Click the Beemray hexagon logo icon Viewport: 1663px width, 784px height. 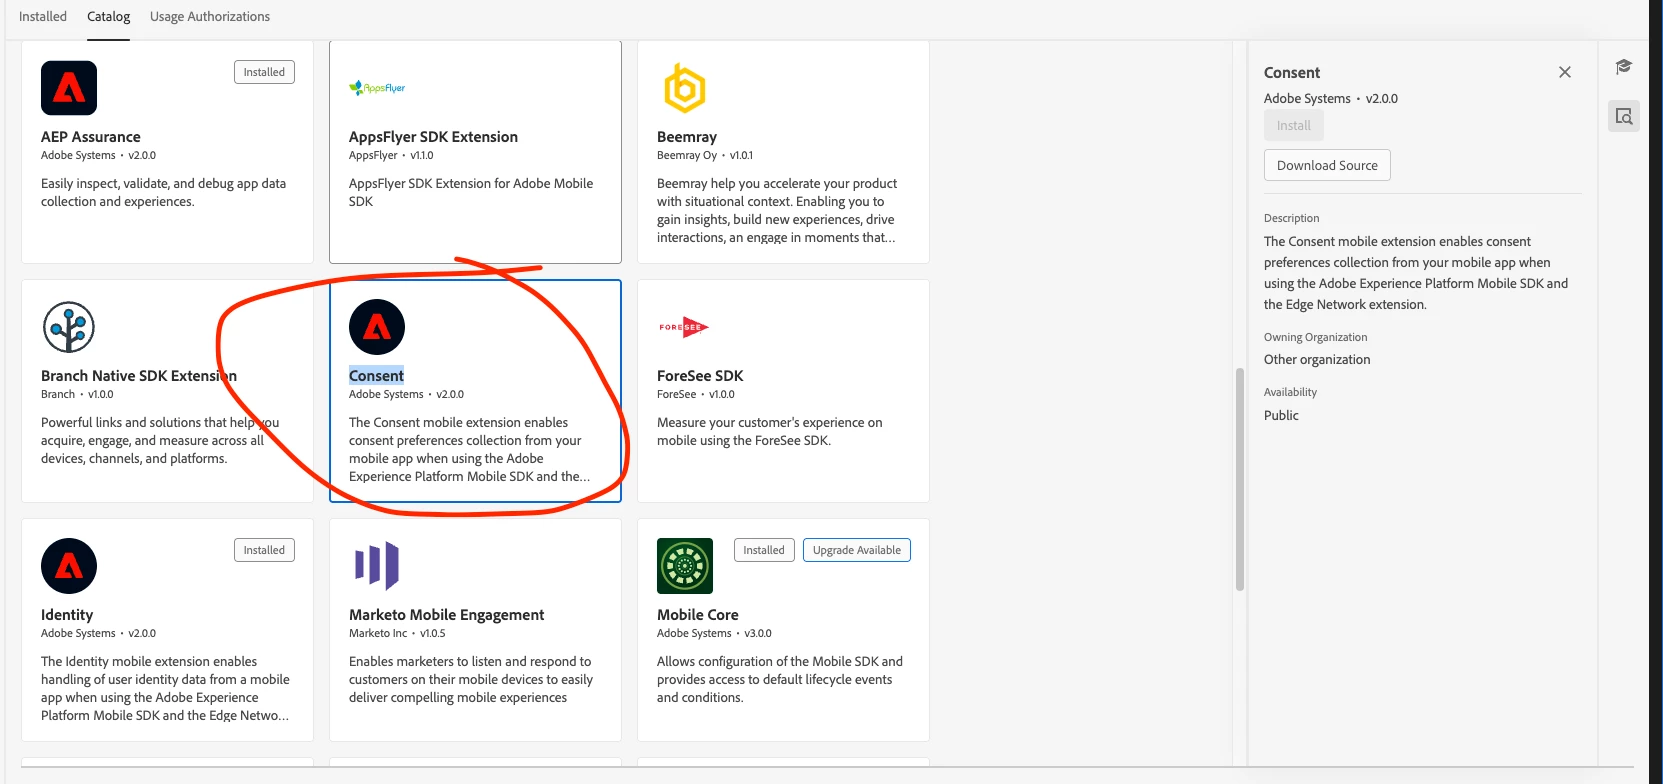(685, 88)
